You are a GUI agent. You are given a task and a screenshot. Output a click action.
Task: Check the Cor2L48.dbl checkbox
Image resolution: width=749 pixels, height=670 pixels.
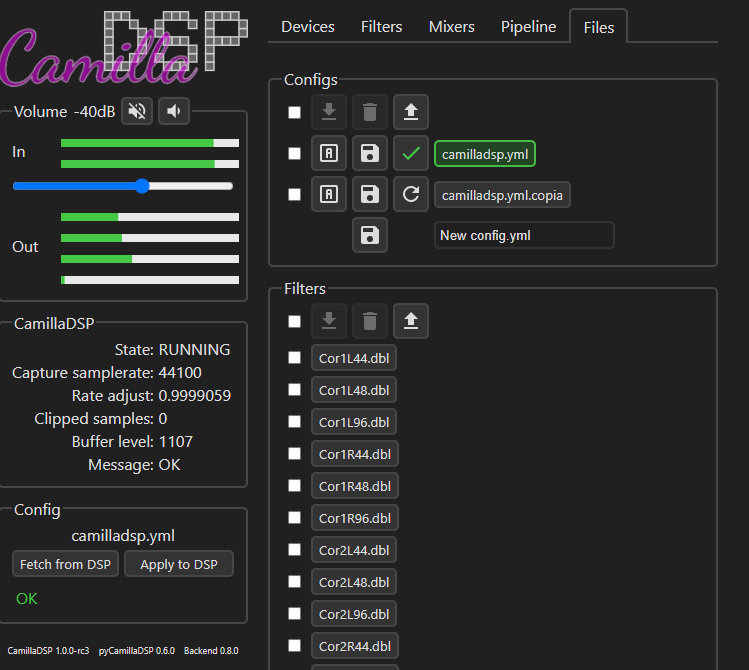295,582
